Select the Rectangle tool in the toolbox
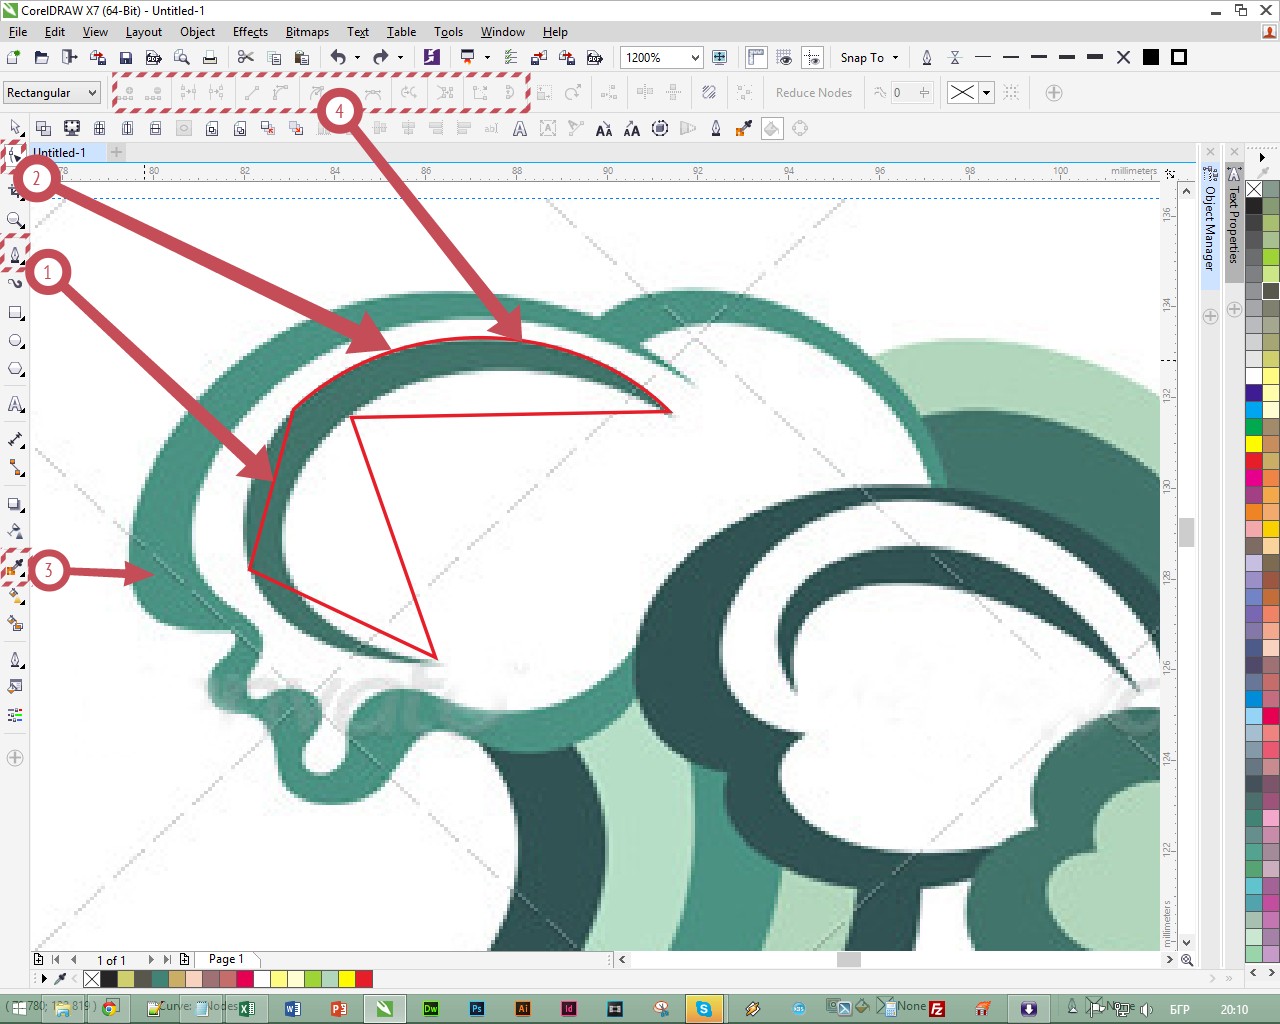 (x=15, y=313)
